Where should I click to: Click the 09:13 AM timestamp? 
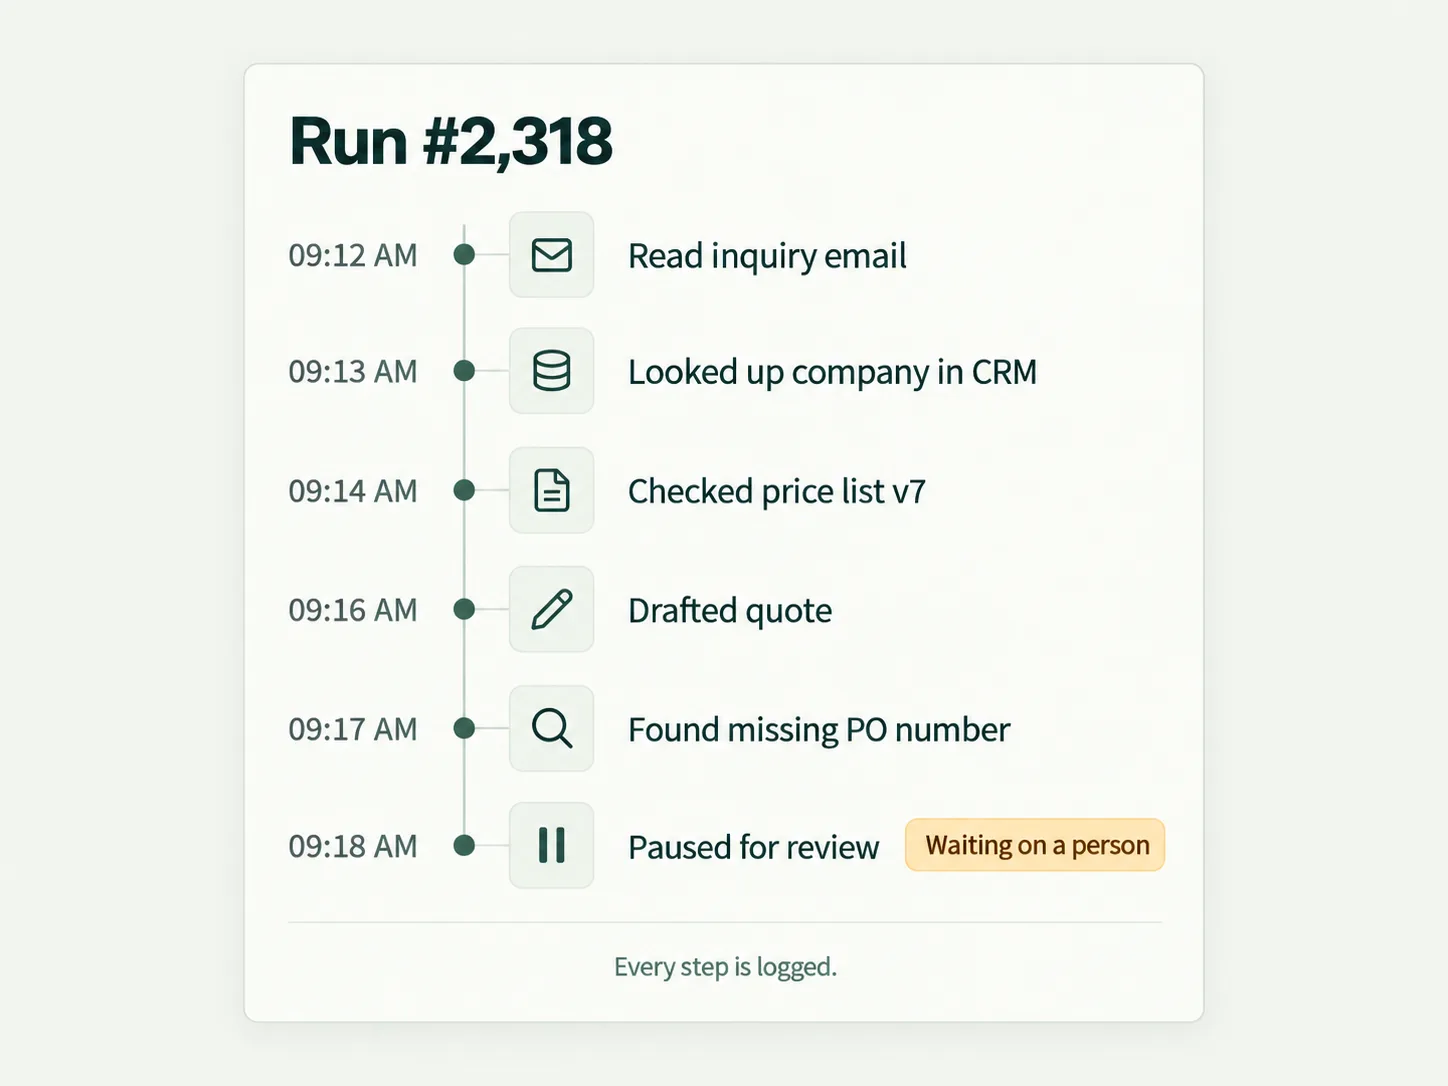tap(353, 371)
